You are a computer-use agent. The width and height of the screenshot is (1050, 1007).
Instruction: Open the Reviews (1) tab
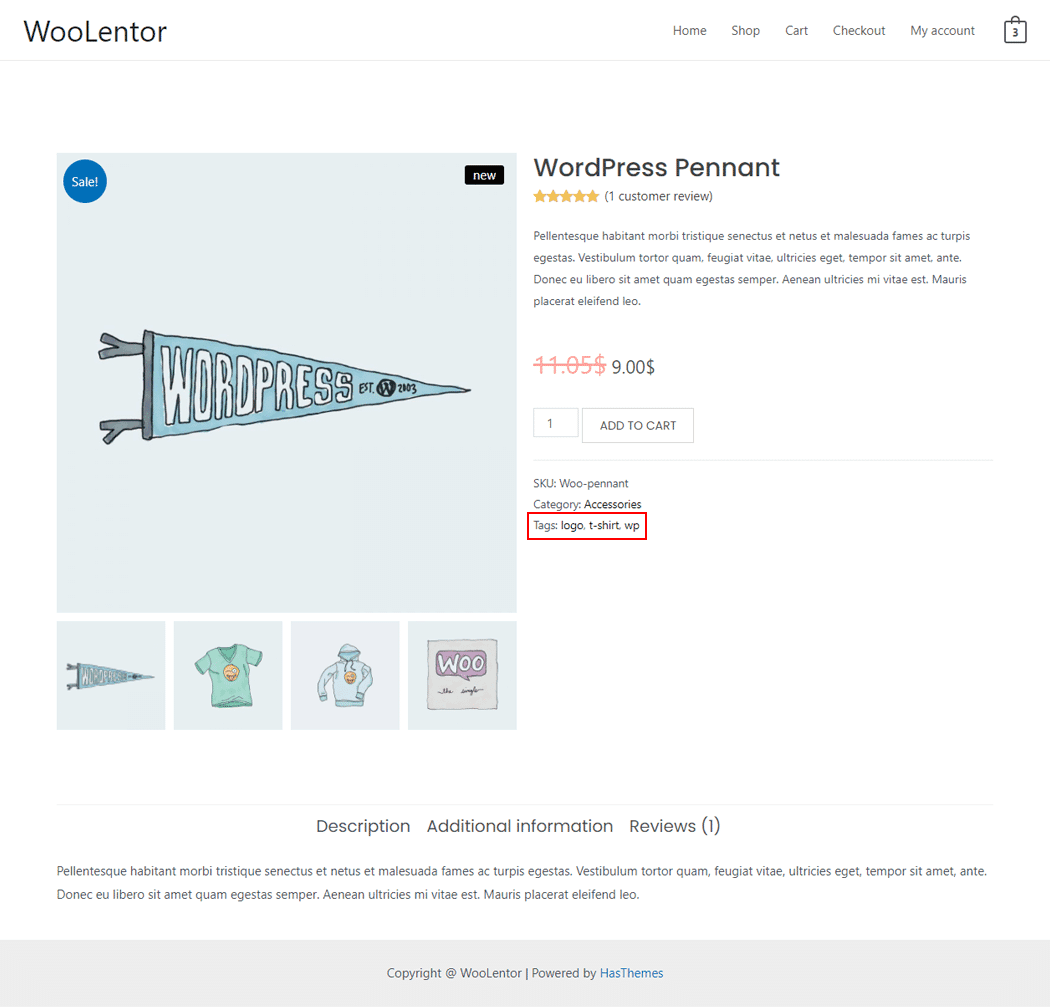(x=674, y=826)
